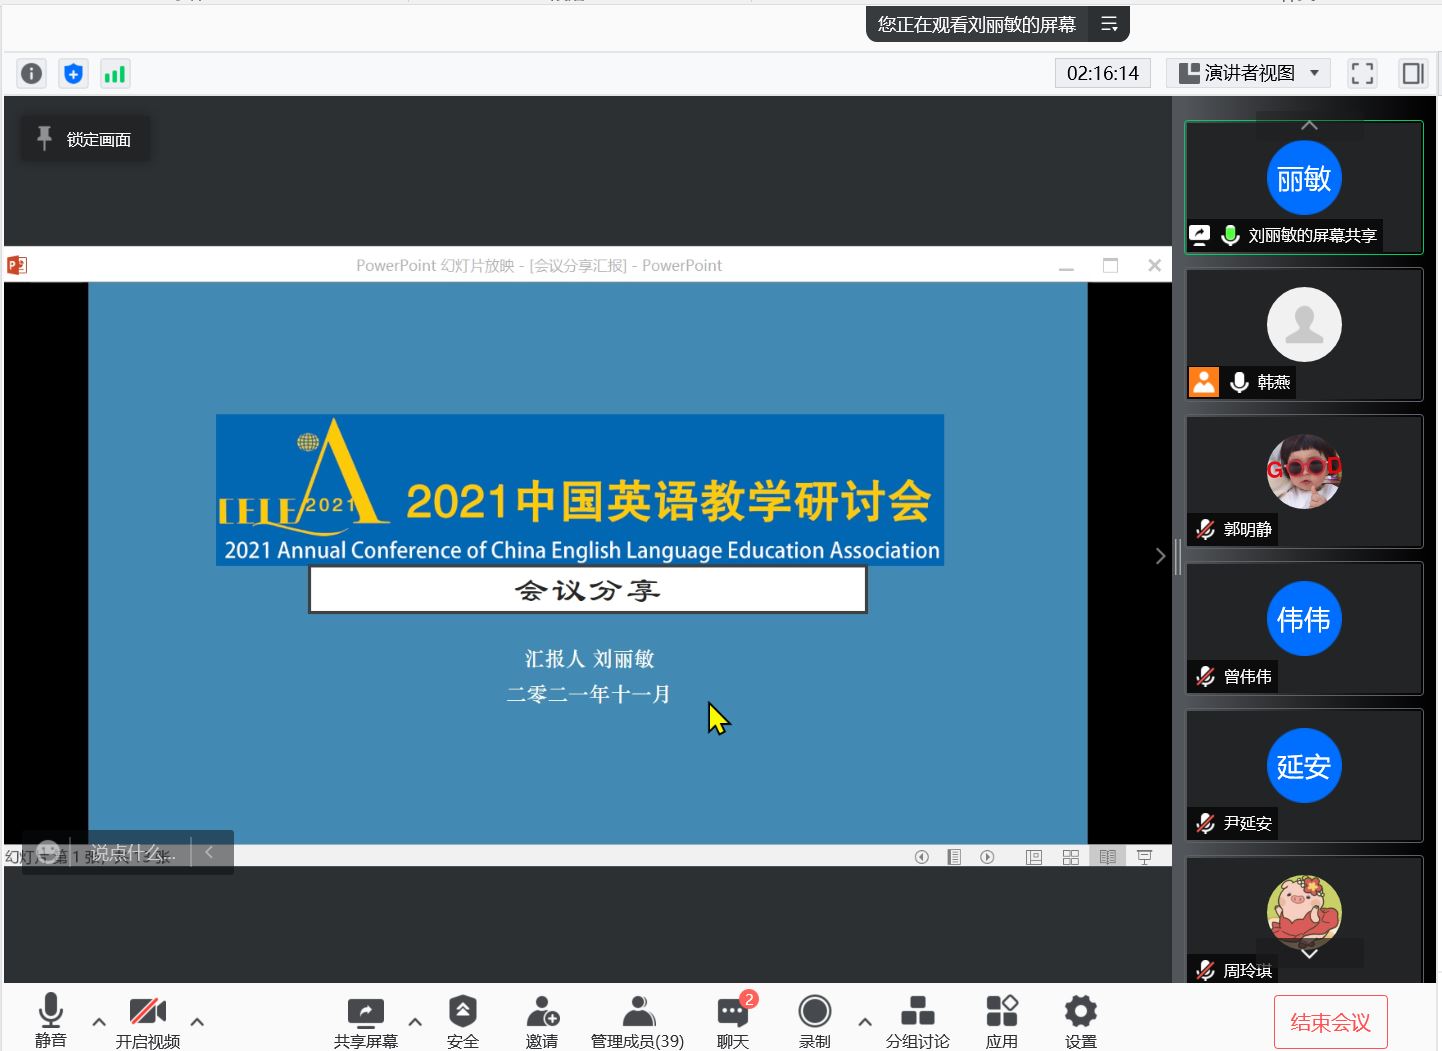Toggle the side panel layout icon
Screen dimensions: 1442x1051
click(1413, 73)
